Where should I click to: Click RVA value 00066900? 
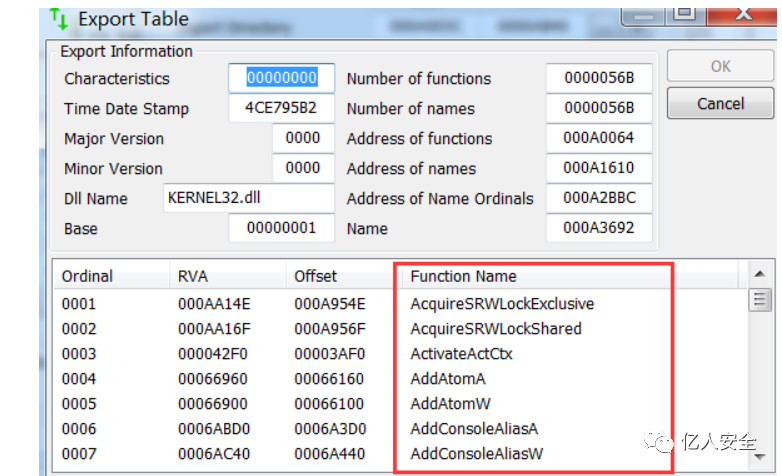click(x=212, y=404)
